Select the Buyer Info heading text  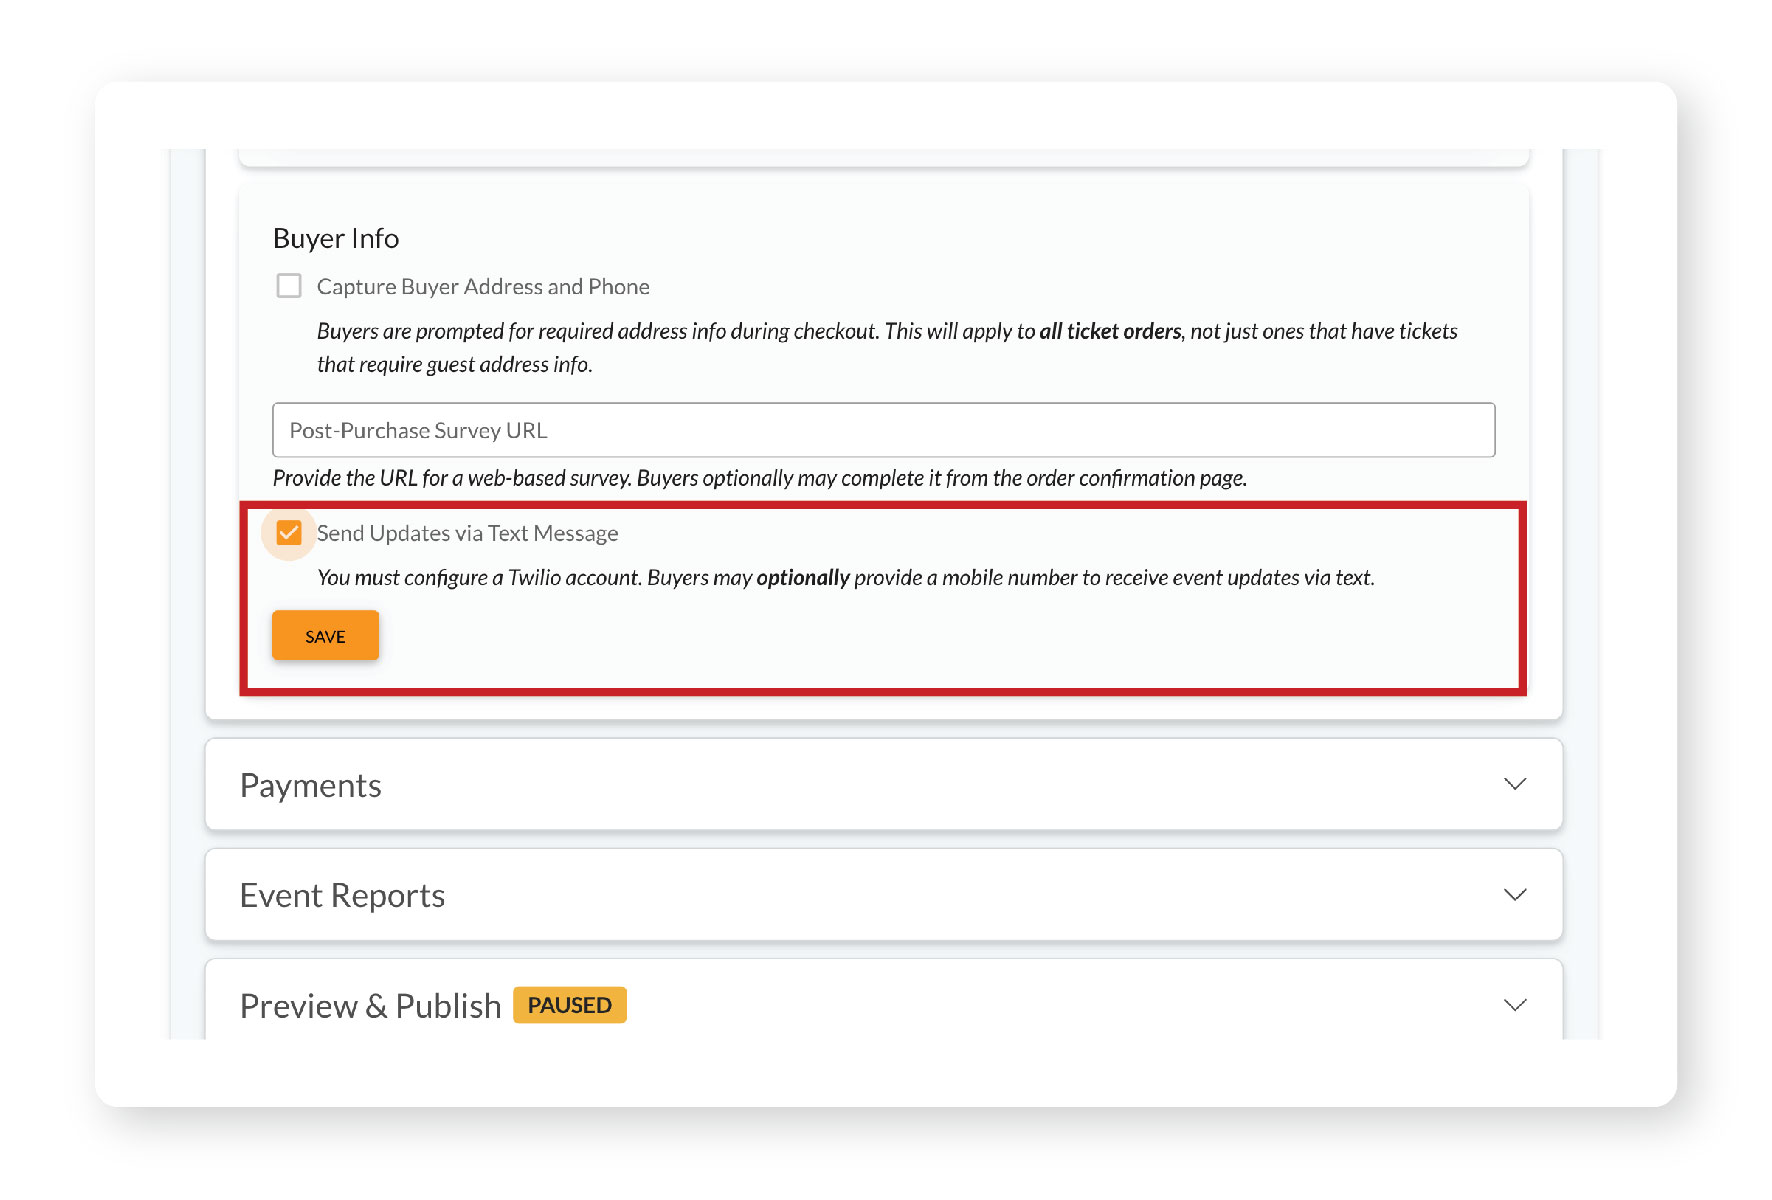pos(336,238)
